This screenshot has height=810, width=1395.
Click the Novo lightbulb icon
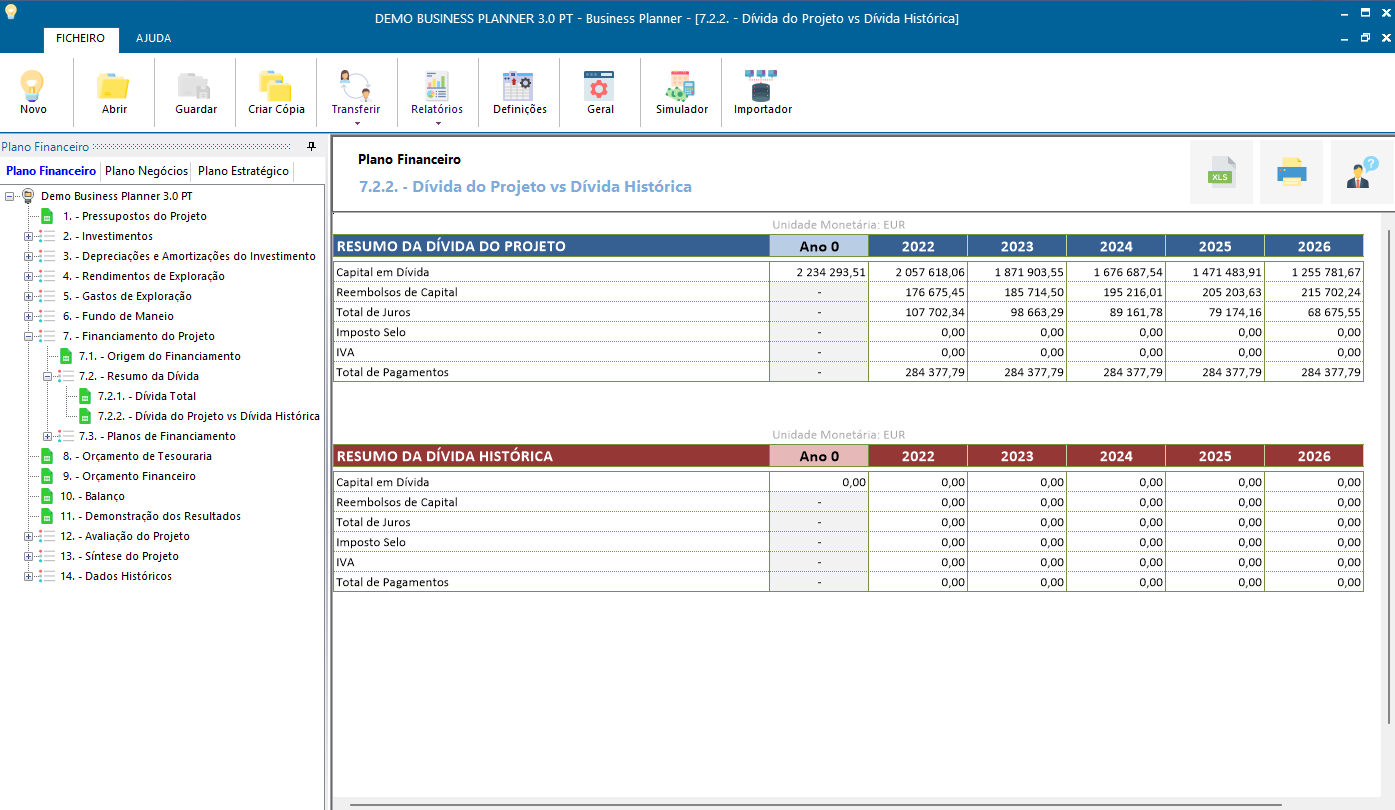pos(33,86)
